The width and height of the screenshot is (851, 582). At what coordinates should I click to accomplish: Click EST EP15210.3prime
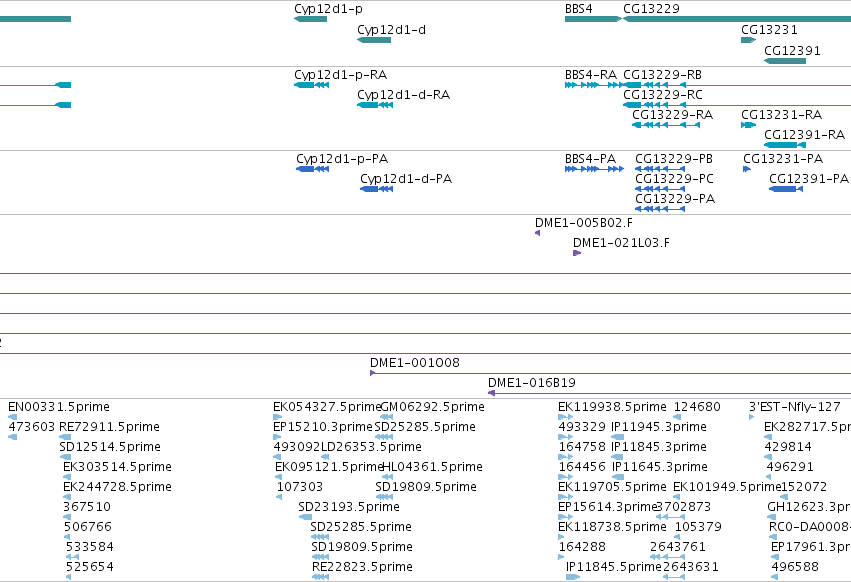click(277, 437)
